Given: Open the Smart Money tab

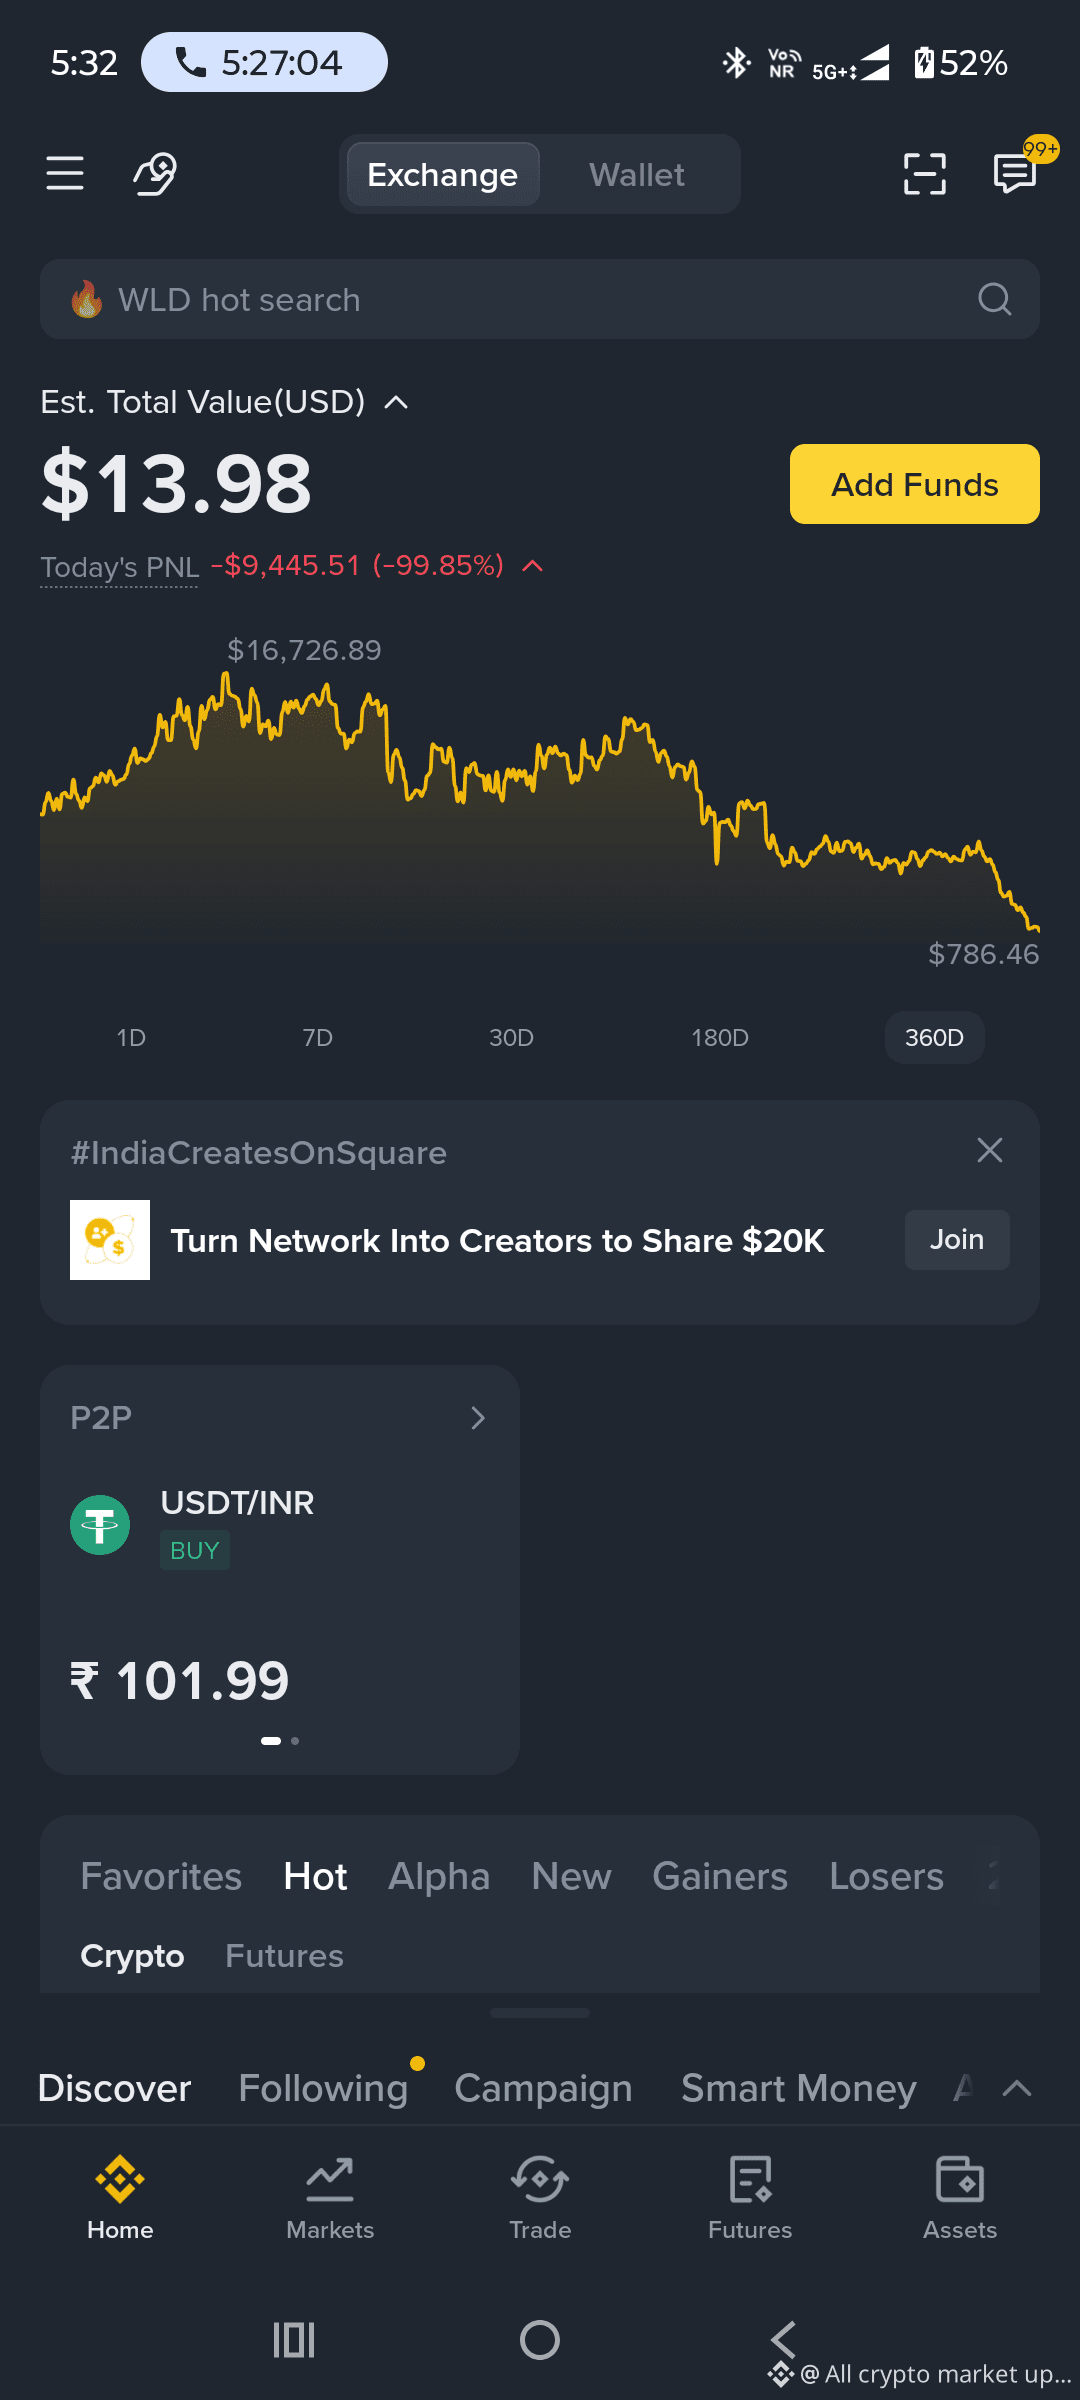Looking at the screenshot, I should click(799, 2088).
